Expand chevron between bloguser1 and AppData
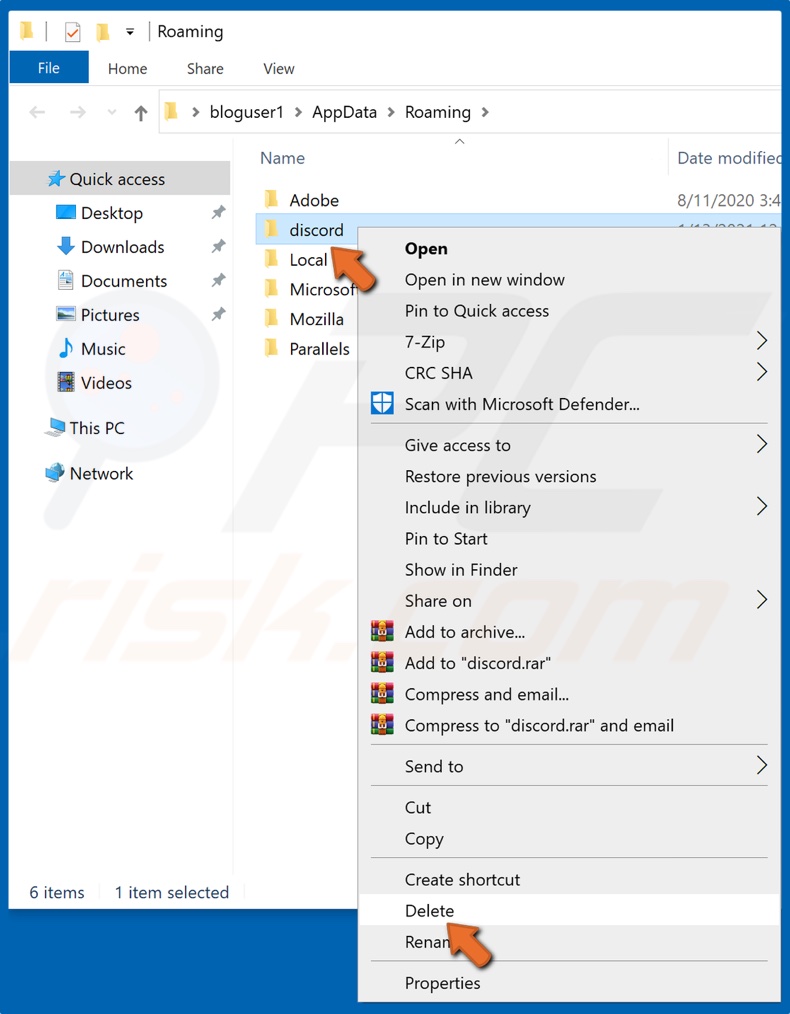This screenshot has width=790, height=1014. click(x=298, y=113)
